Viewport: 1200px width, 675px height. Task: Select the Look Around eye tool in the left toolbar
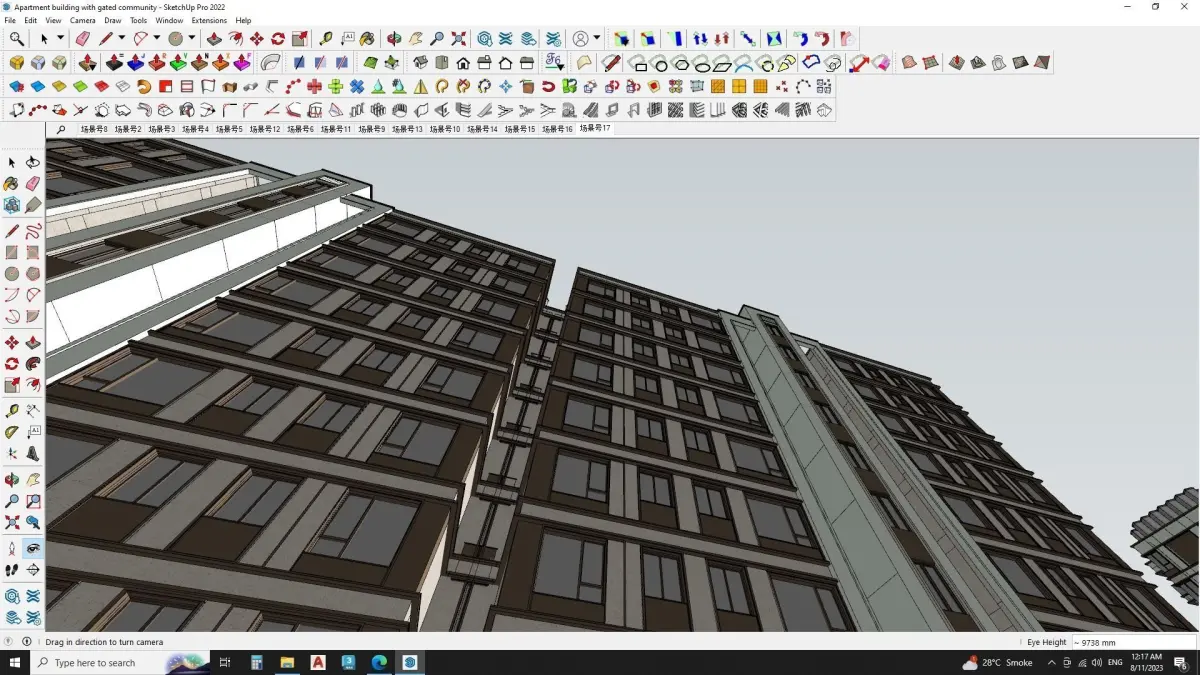(33, 549)
